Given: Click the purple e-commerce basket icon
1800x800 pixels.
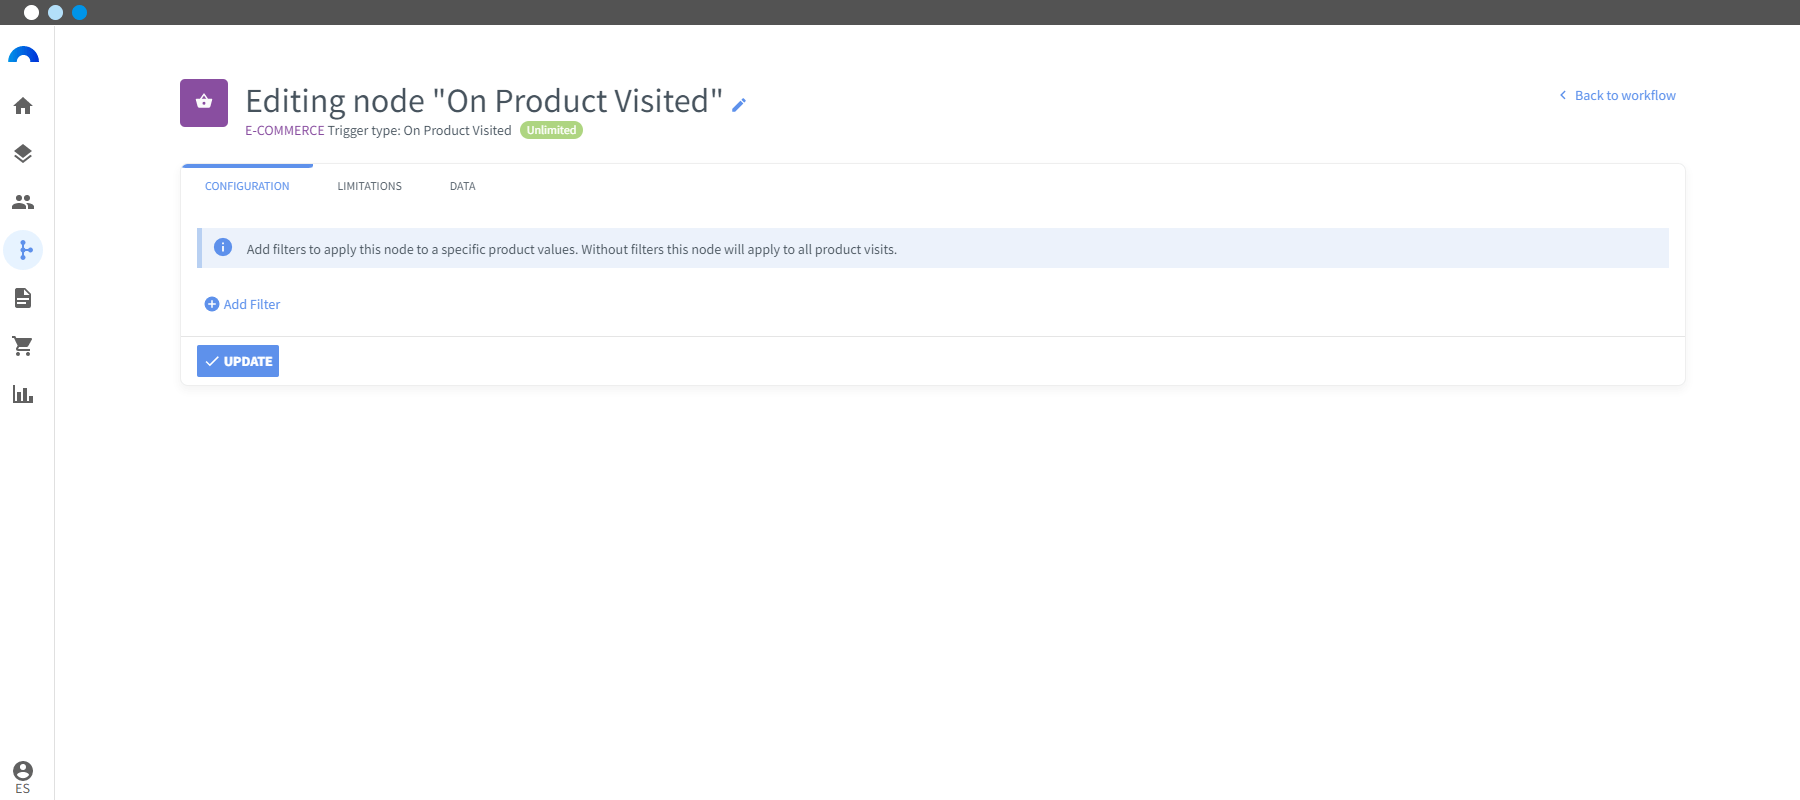Looking at the screenshot, I should coord(204,103).
